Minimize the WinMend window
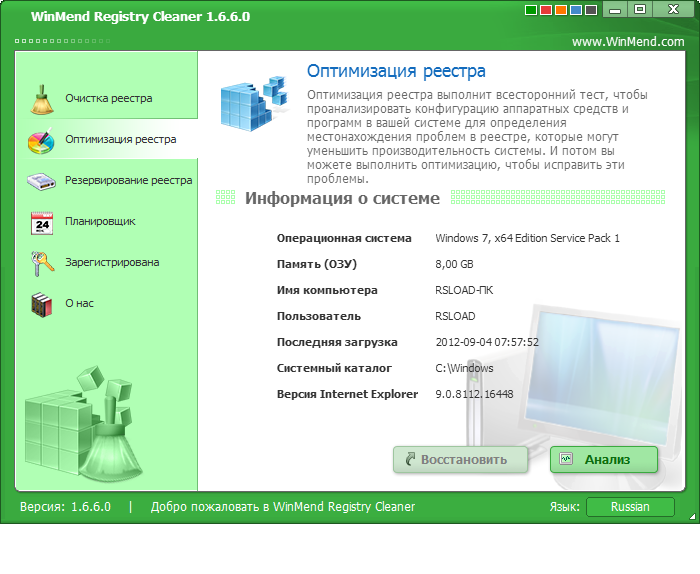Image resolution: width=700 pixels, height=574 pixels. (x=615, y=9)
